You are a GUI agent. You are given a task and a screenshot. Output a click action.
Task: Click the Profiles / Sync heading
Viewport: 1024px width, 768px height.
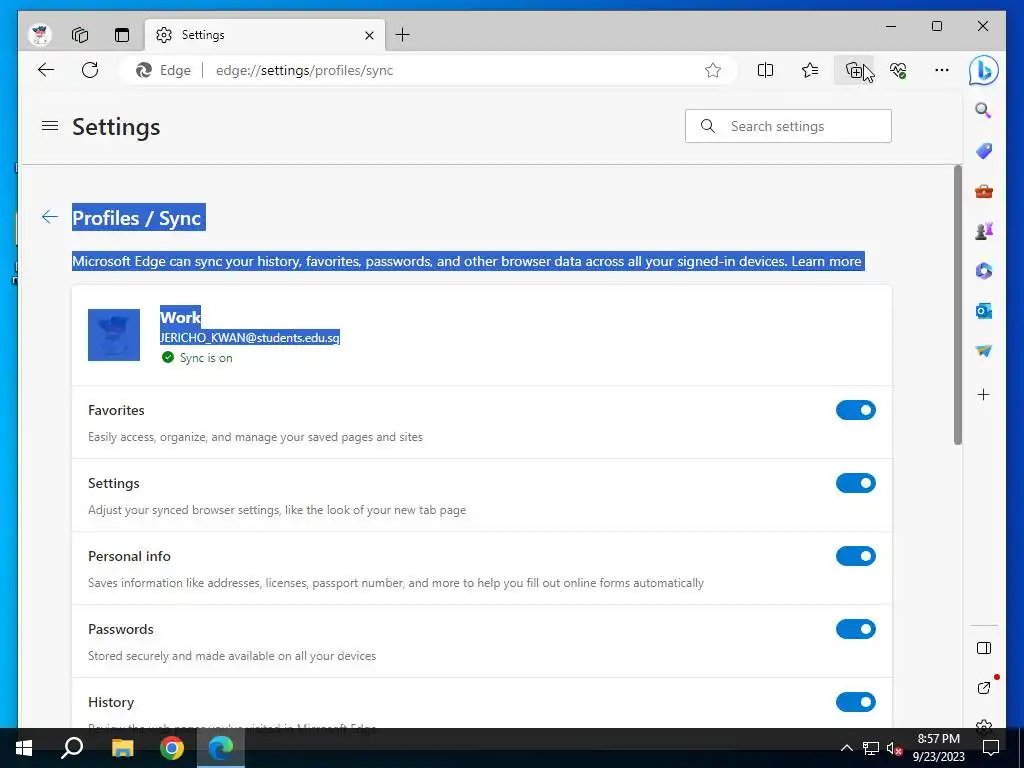[137, 217]
